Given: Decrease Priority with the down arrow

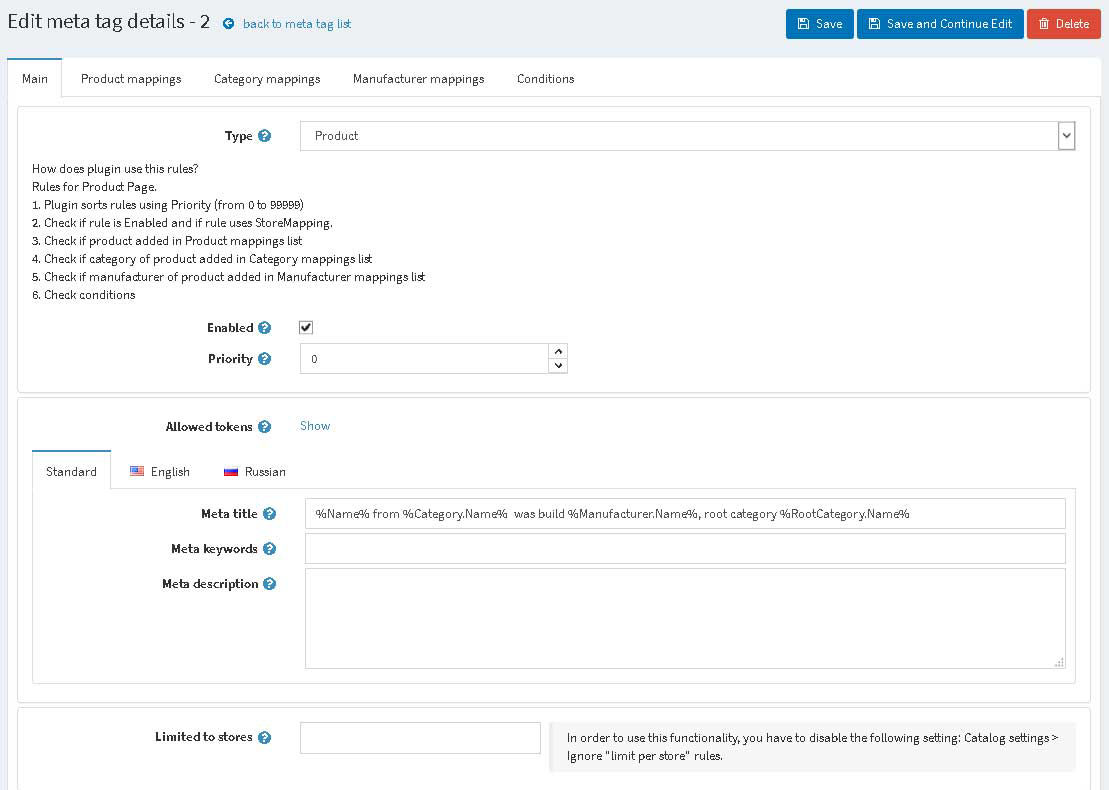Looking at the screenshot, I should tap(558, 366).
